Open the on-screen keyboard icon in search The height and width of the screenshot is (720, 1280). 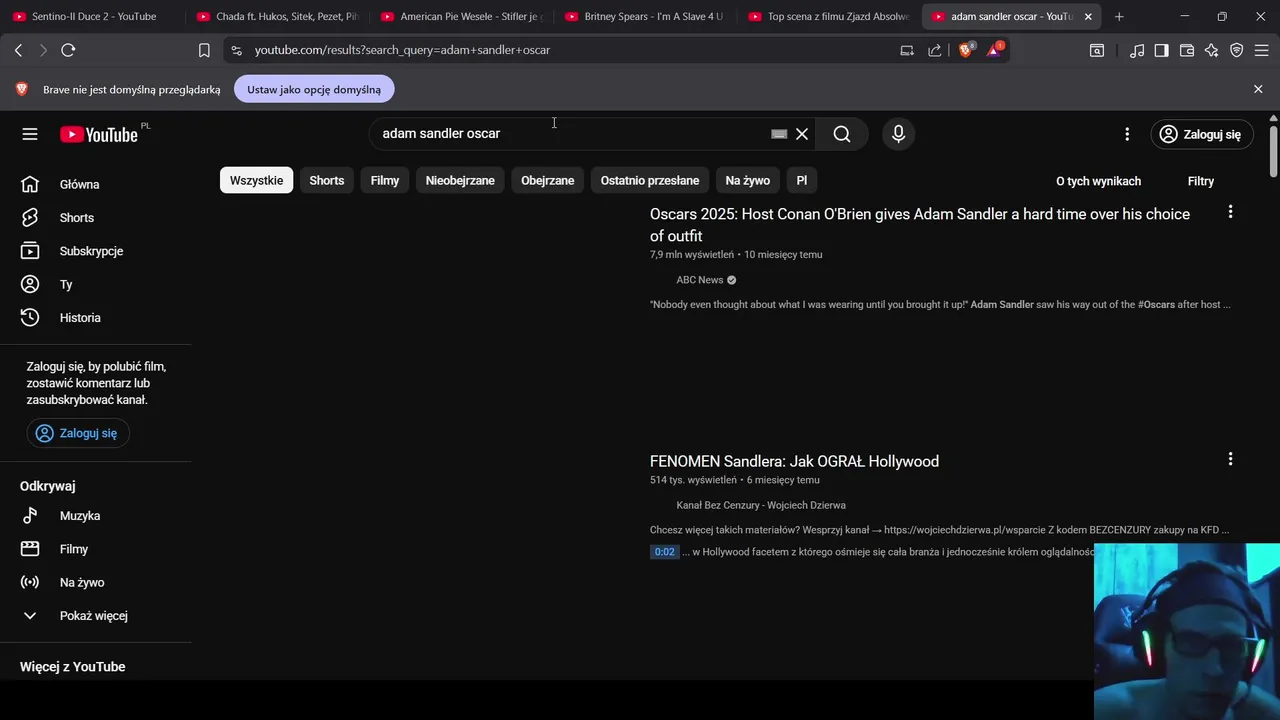tap(779, 134)
